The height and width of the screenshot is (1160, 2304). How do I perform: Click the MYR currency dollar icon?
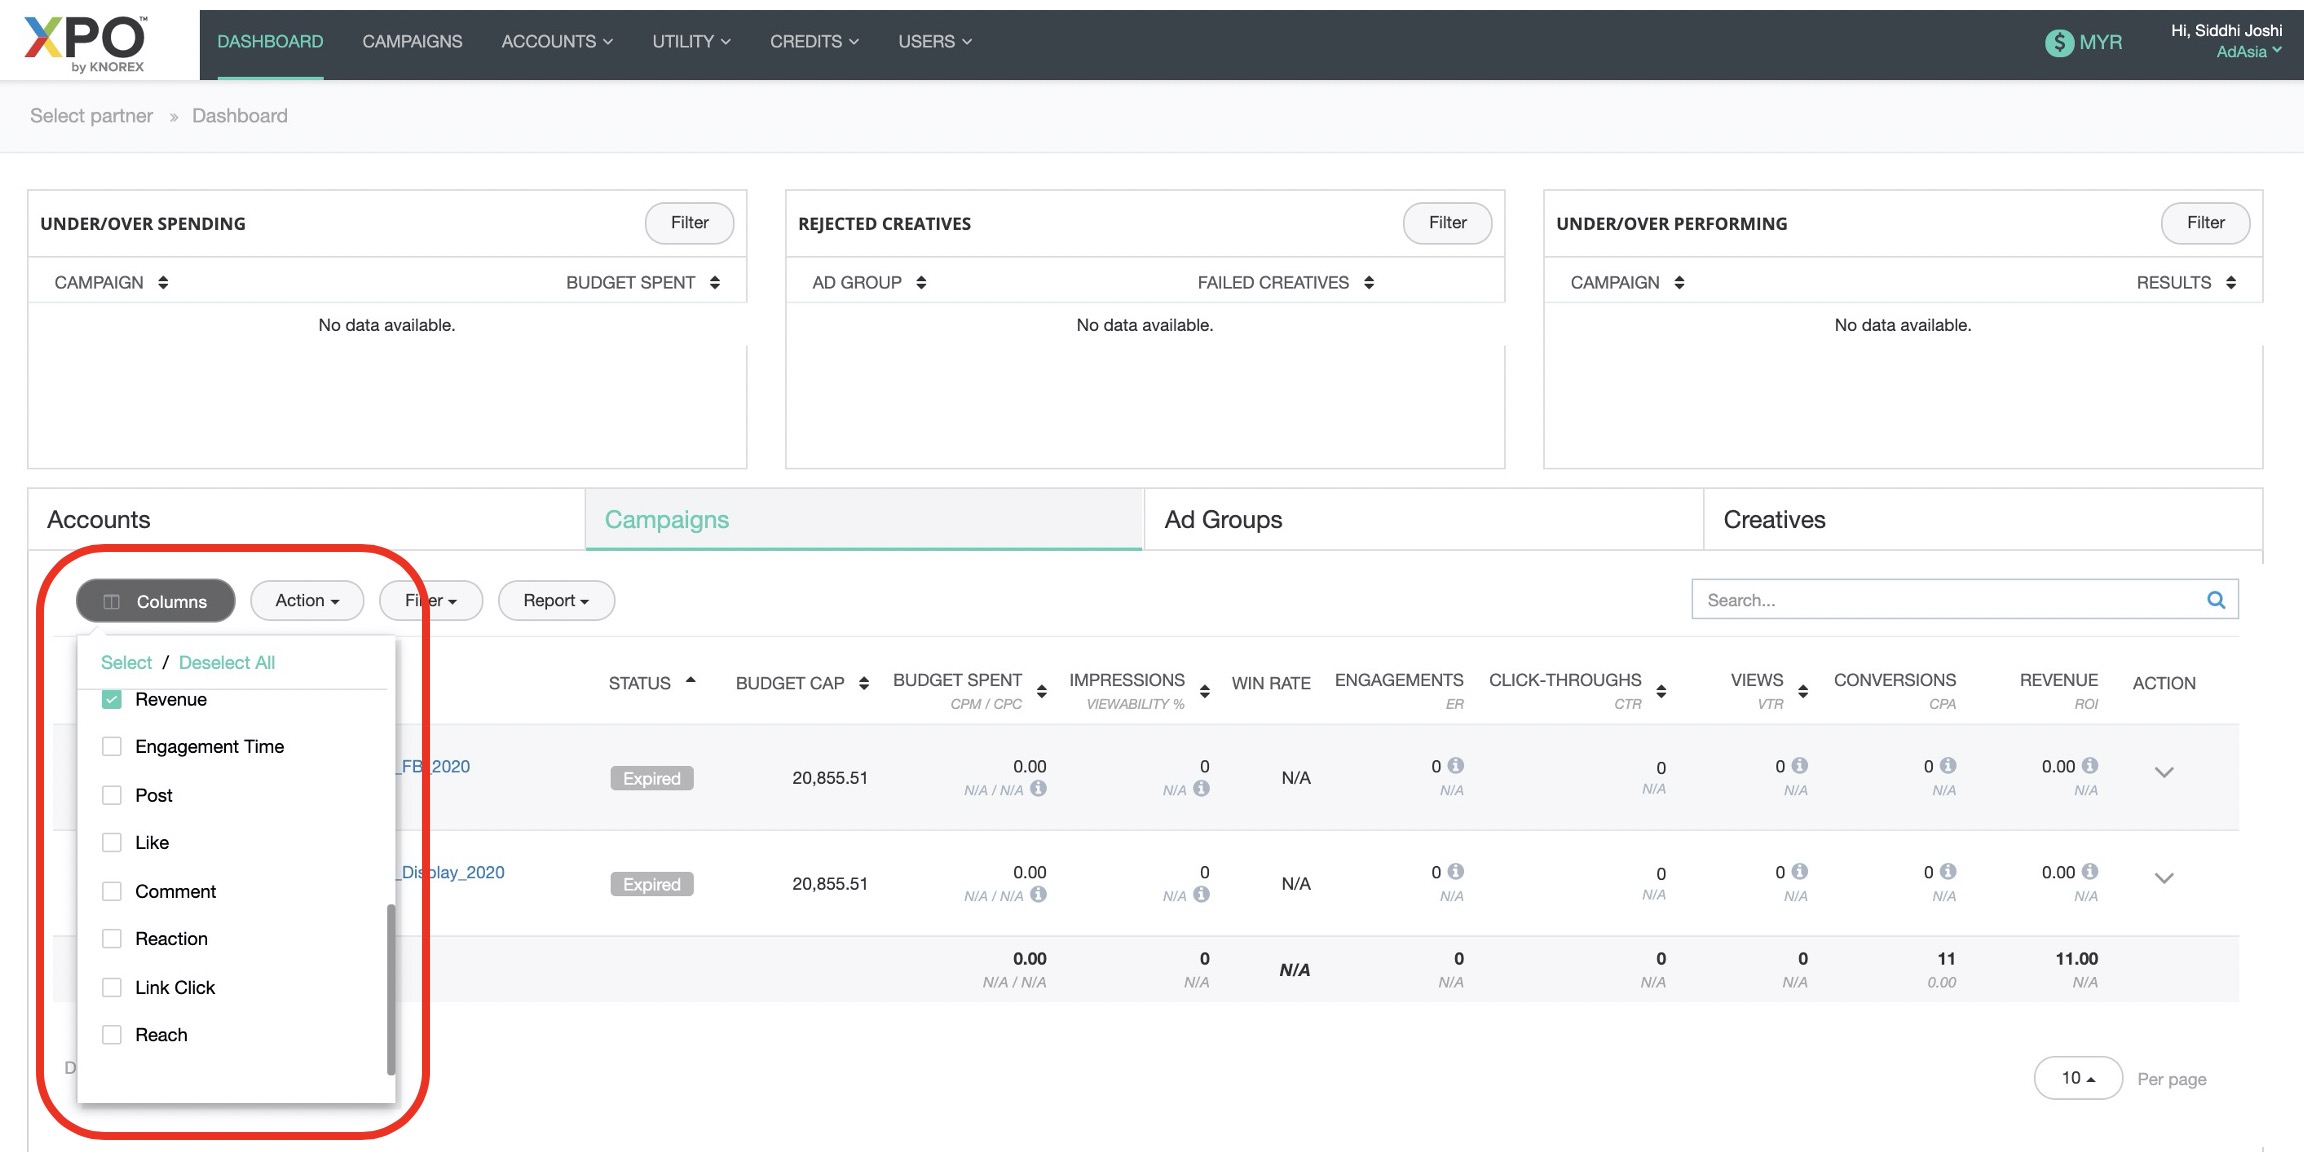pos(2058,43)
